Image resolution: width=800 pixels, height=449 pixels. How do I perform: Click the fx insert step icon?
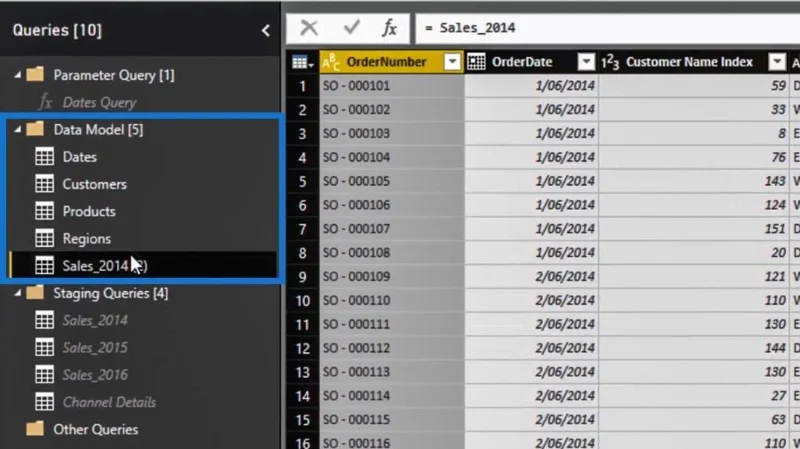(389, 28)
